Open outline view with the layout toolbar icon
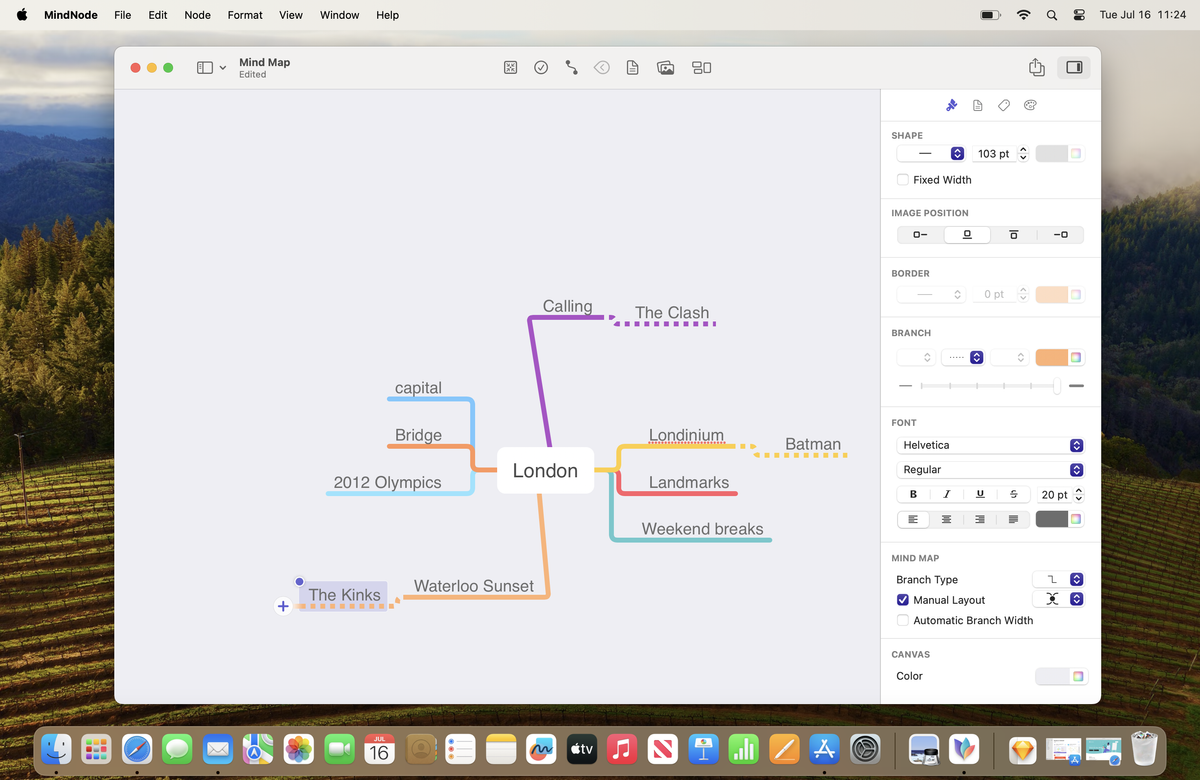This screenshot has width=1200, height=780. [701, 67]
